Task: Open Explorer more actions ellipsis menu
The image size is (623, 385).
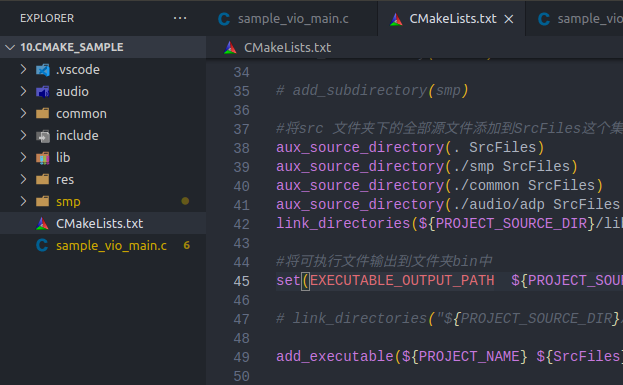Action: [x=180, y=18]
